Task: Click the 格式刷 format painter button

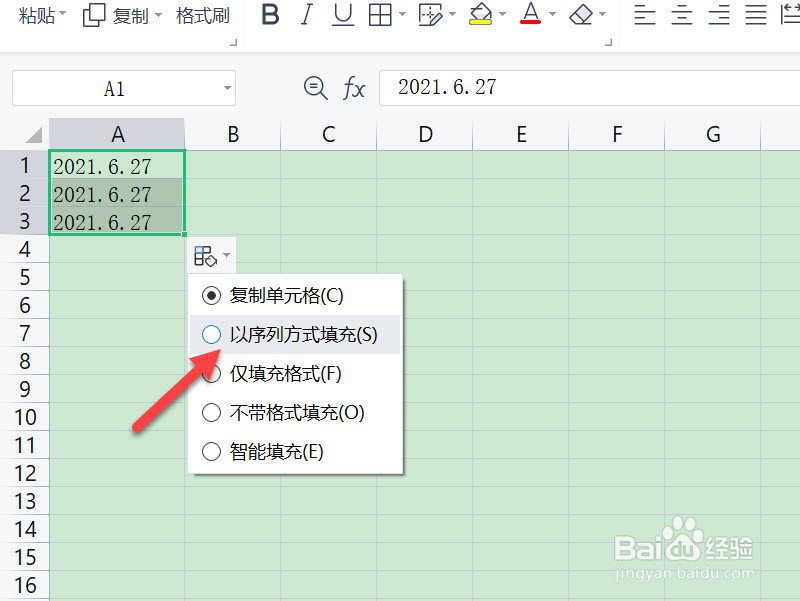Action: [x=203, y=16]
